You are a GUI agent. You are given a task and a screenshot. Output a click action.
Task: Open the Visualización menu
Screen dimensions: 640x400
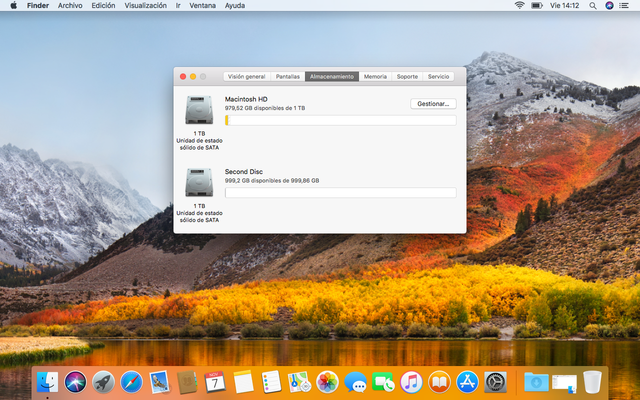point(145,6)
